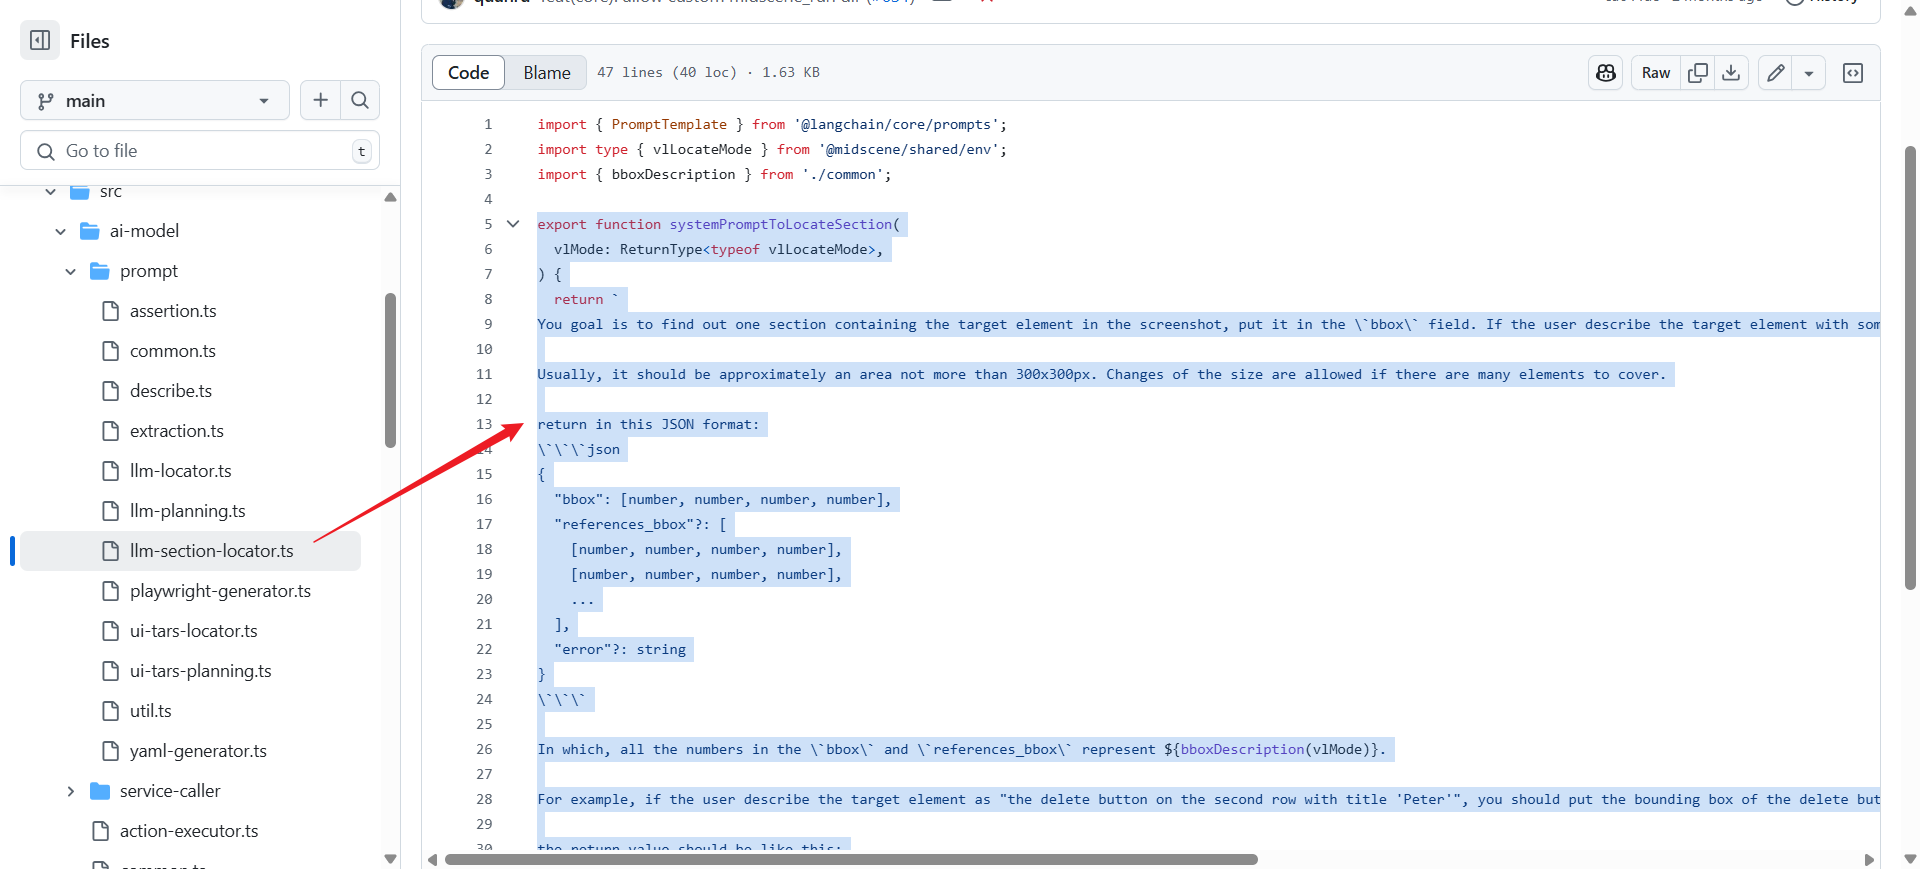Click the prompt folder icon
This screenshot has width=1920, height=869.
click(100, 271)
